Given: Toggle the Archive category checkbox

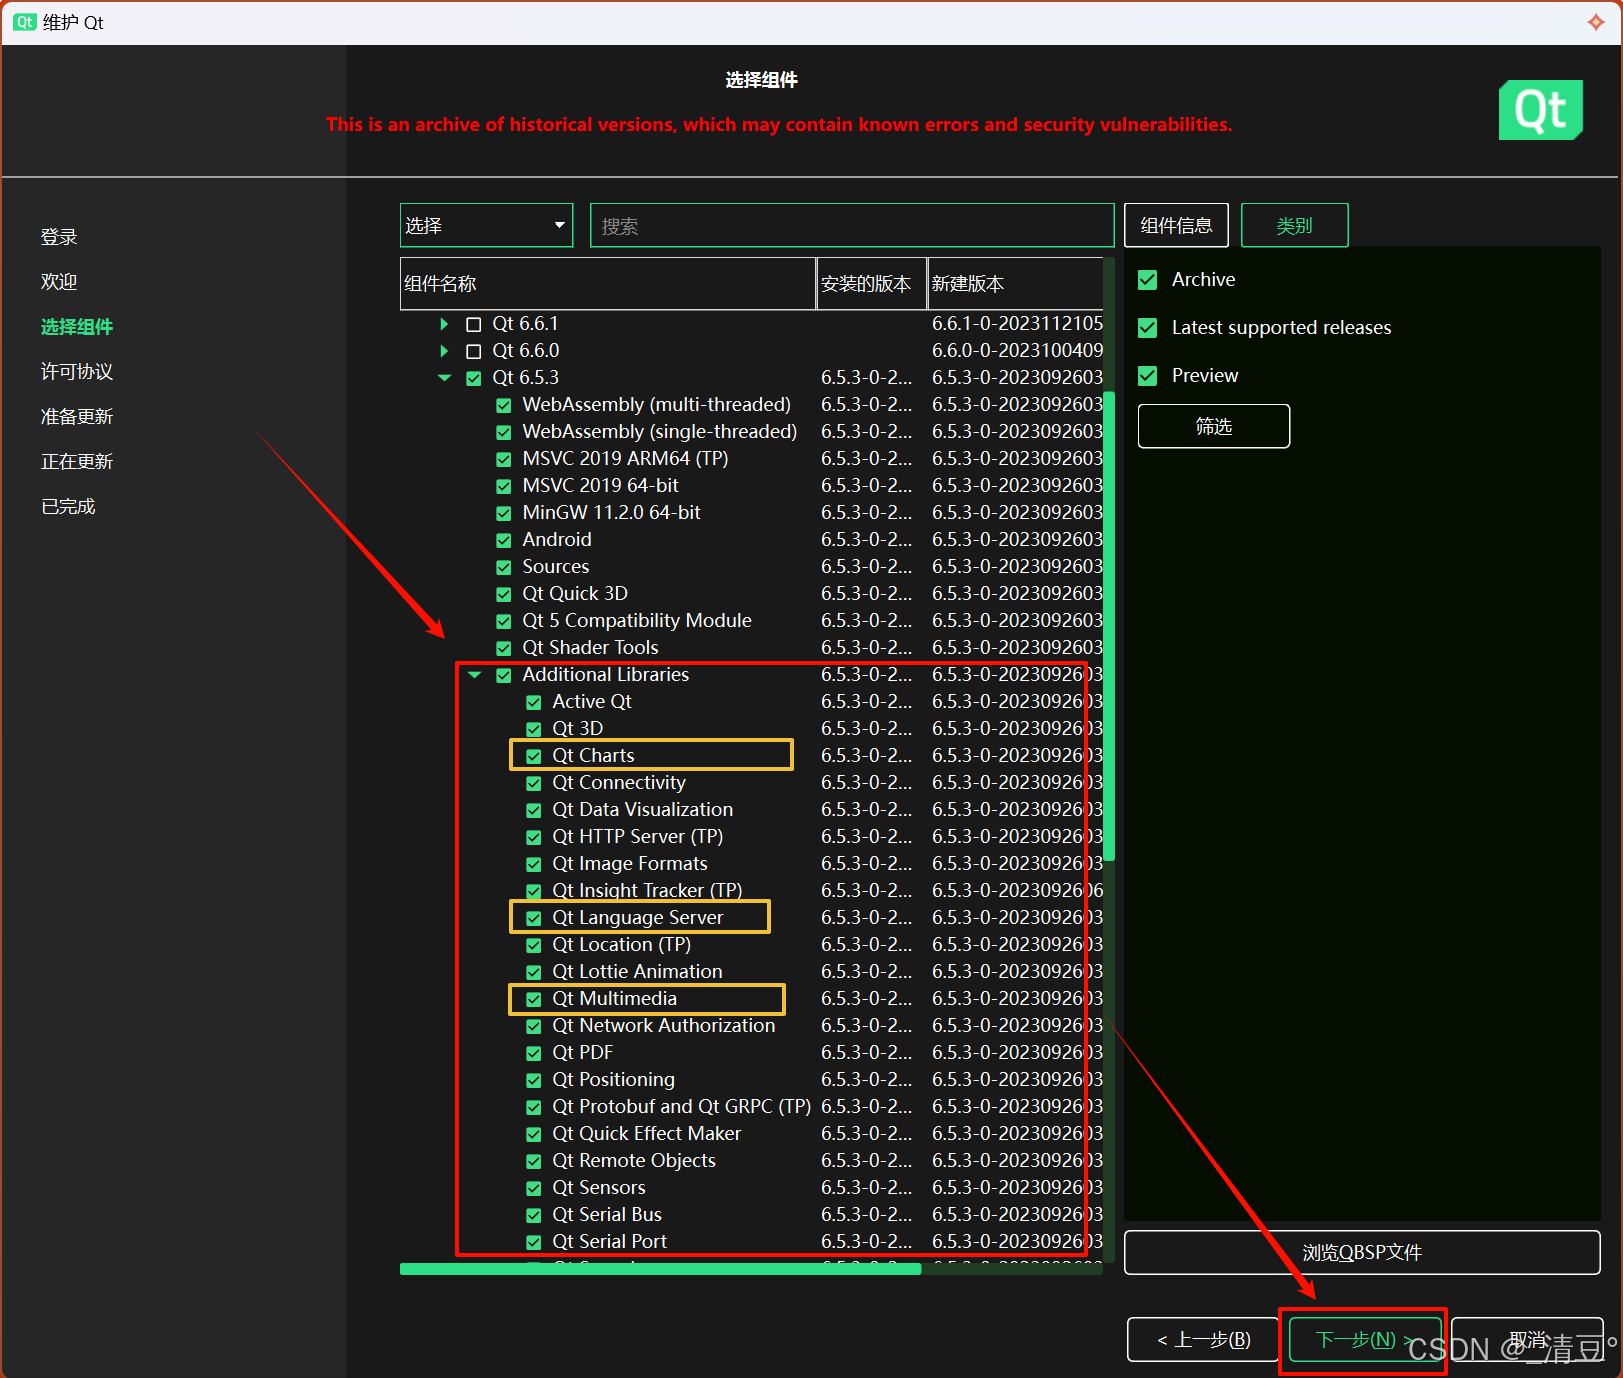Looking at the screenshot, I should (x=1148, y=280).
